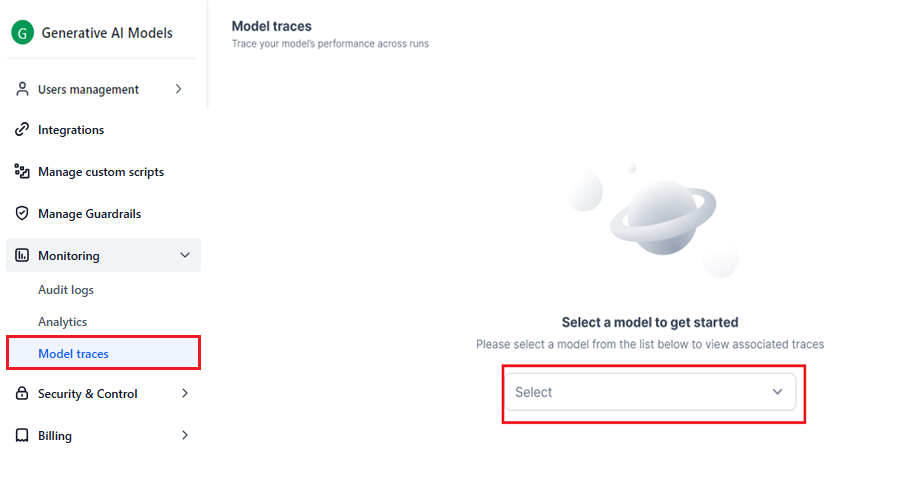Click the Monitoring chart icon

point(22,256)
